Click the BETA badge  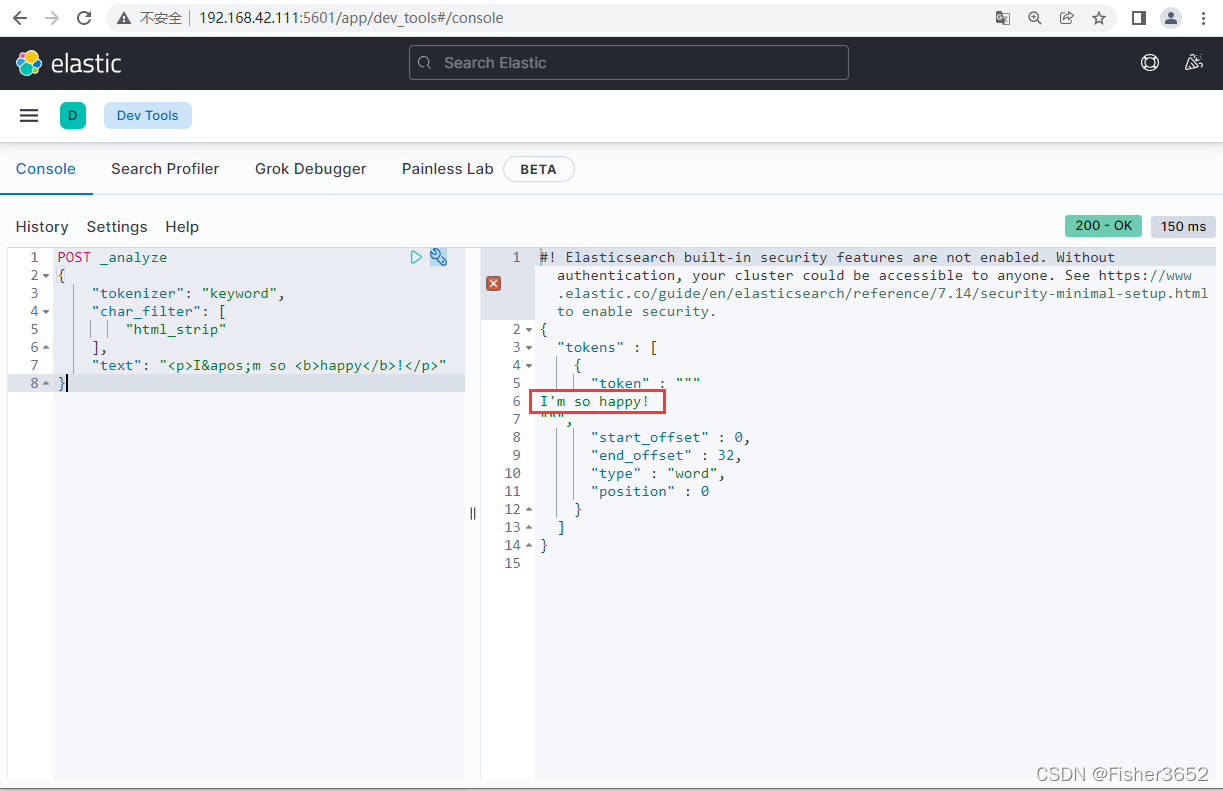point(538,169)
